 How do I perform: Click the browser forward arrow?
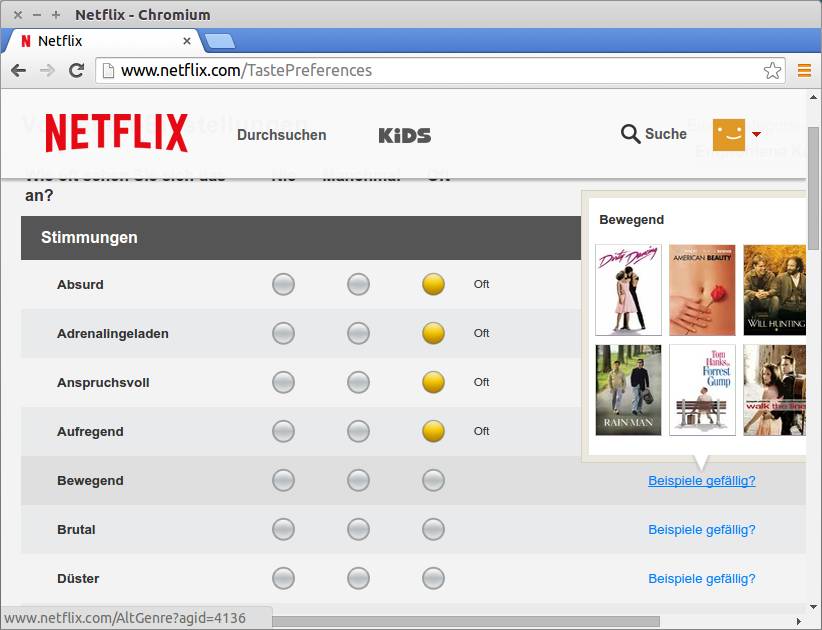[47, 70]
